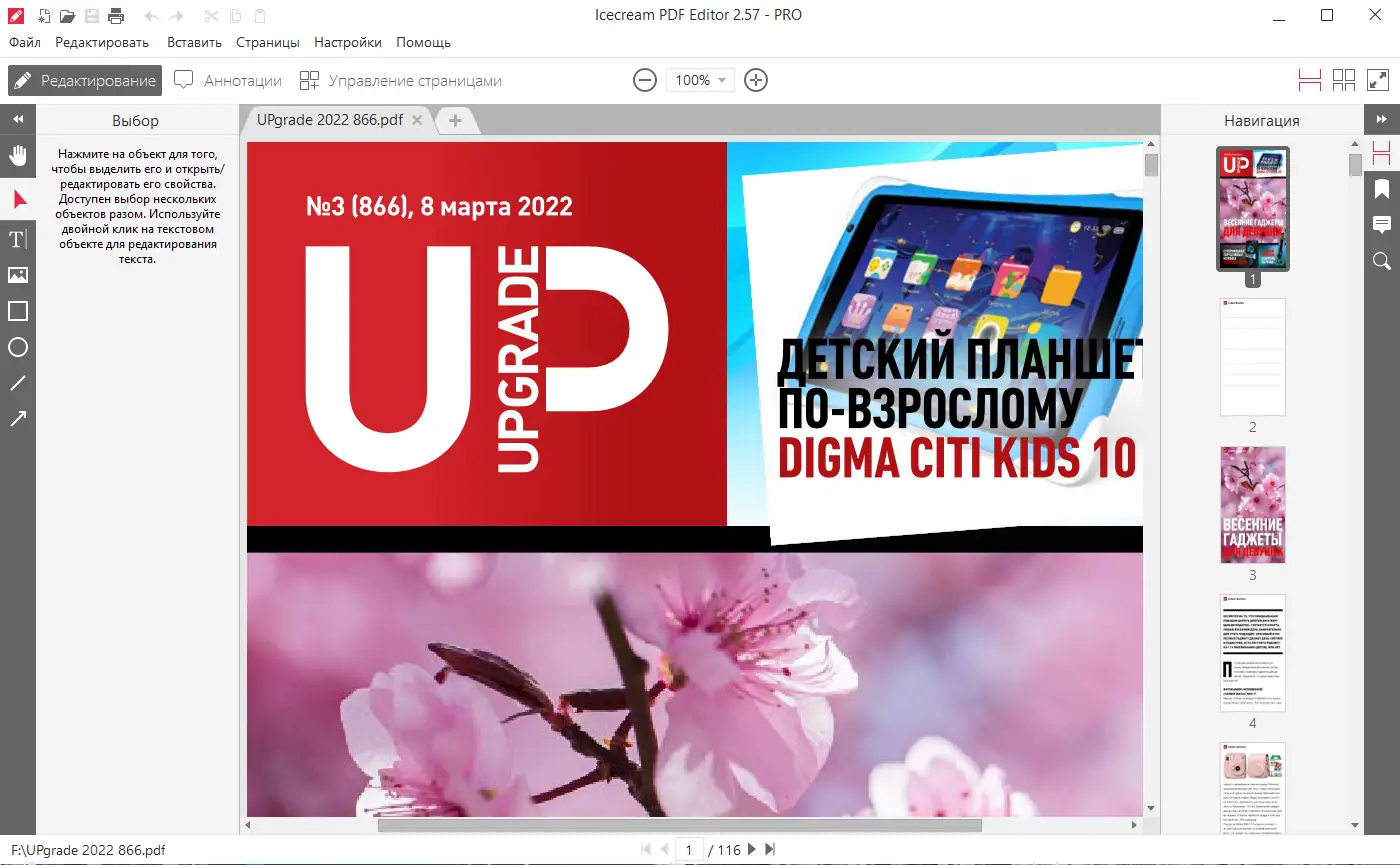Click the document scroll-down arrow

[x=1151, y=808]
